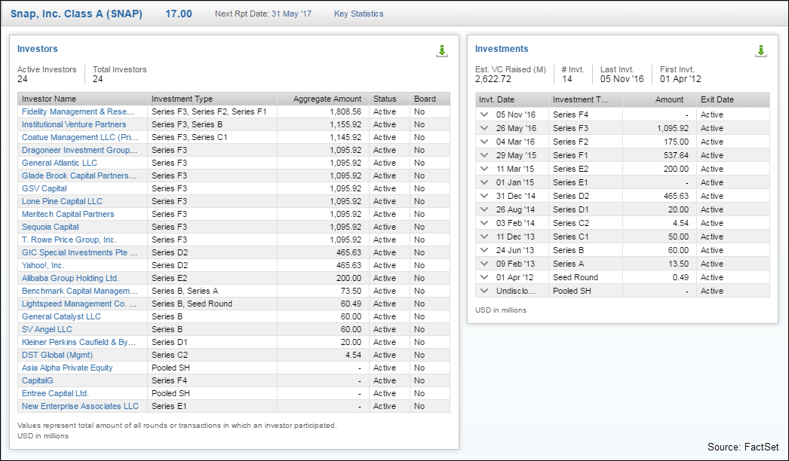Open Coatue Management LLC investor link
The image size is (789, 461).
(x=80, y=137)
